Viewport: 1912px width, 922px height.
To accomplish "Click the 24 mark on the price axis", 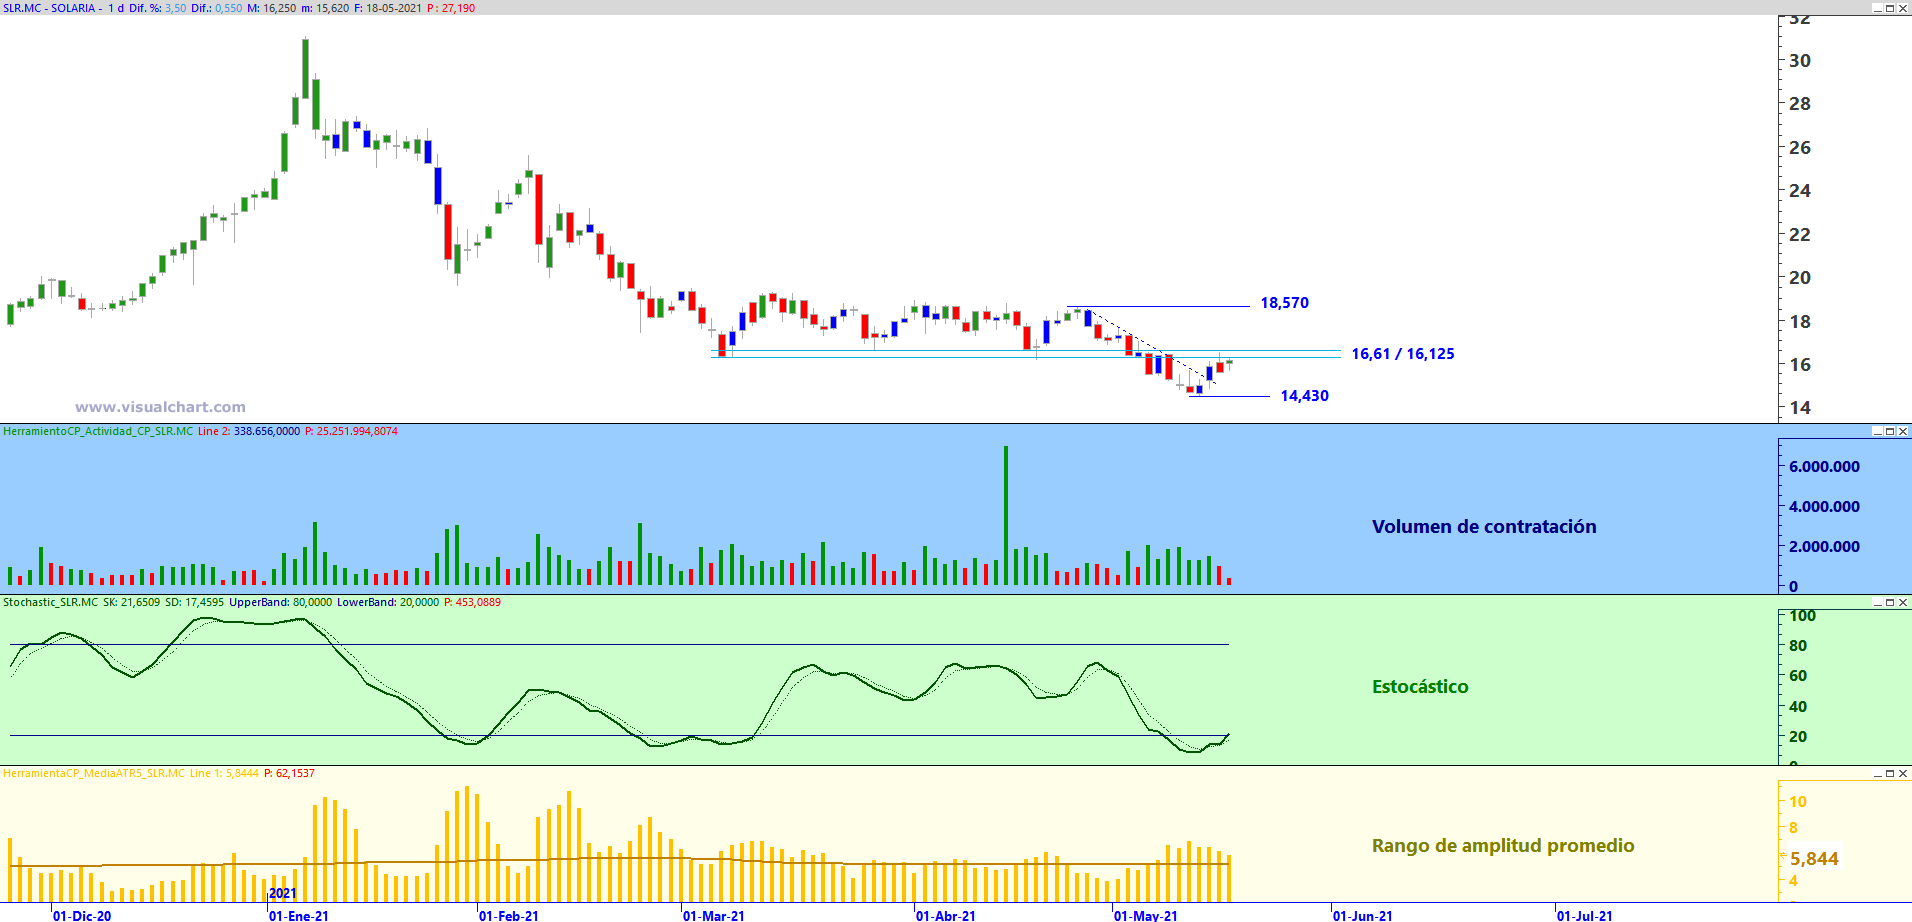I will [1800, 190].
